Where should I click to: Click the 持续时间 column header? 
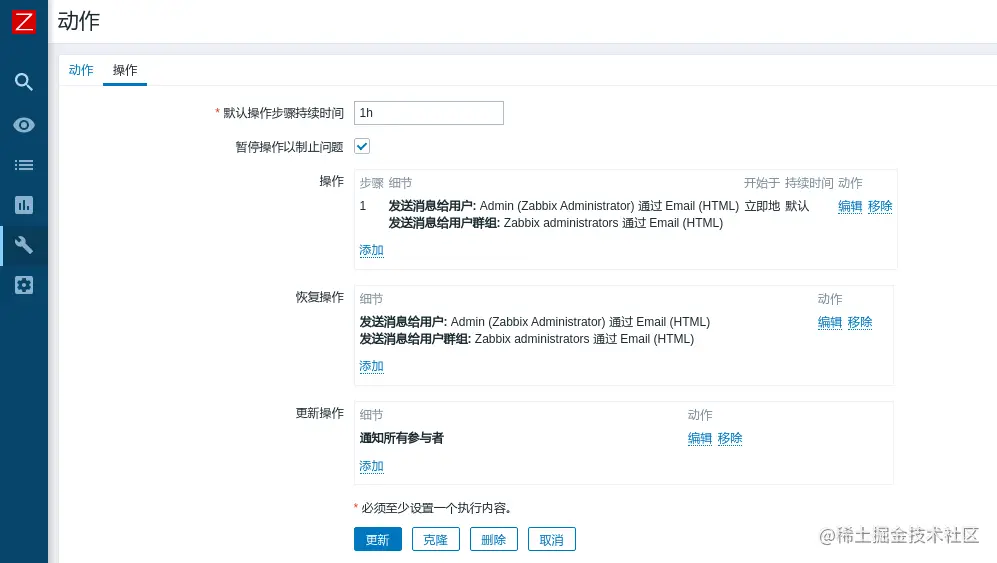(x=809, y=183)
